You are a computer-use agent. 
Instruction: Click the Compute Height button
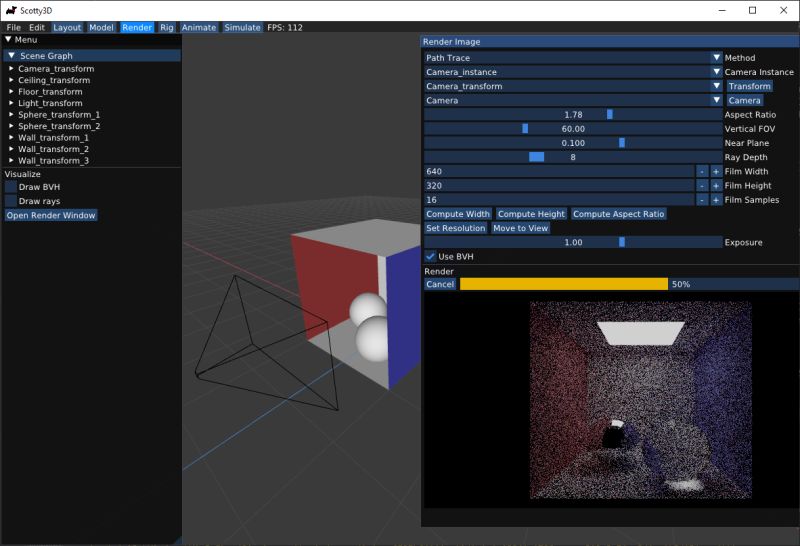pyautogui.click(x=531, y=214)
